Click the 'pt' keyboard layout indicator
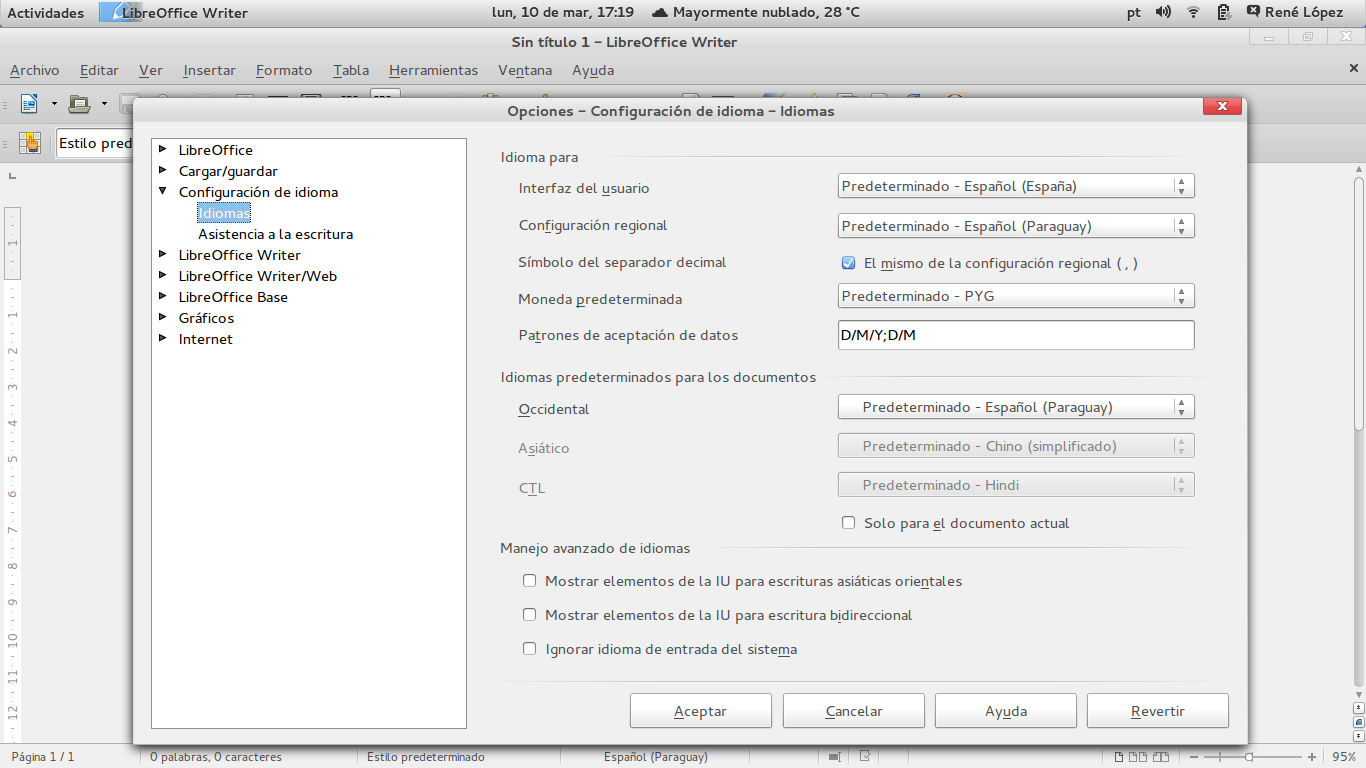This screenshot has height=768, width=1366. coord(1133,13)
